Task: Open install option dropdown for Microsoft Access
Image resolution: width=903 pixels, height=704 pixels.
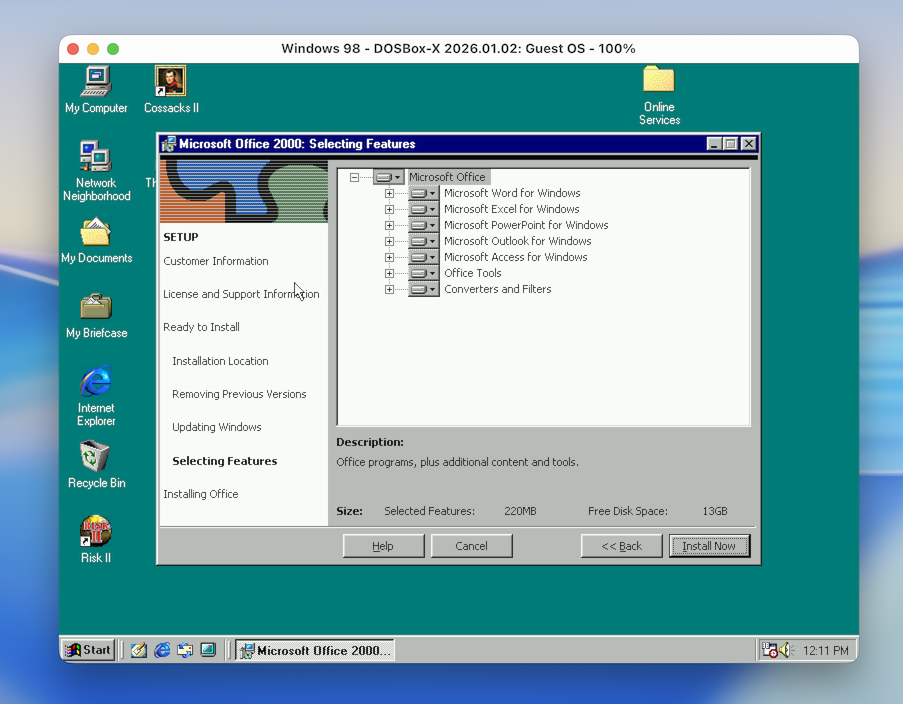Action: pos(423,258)
